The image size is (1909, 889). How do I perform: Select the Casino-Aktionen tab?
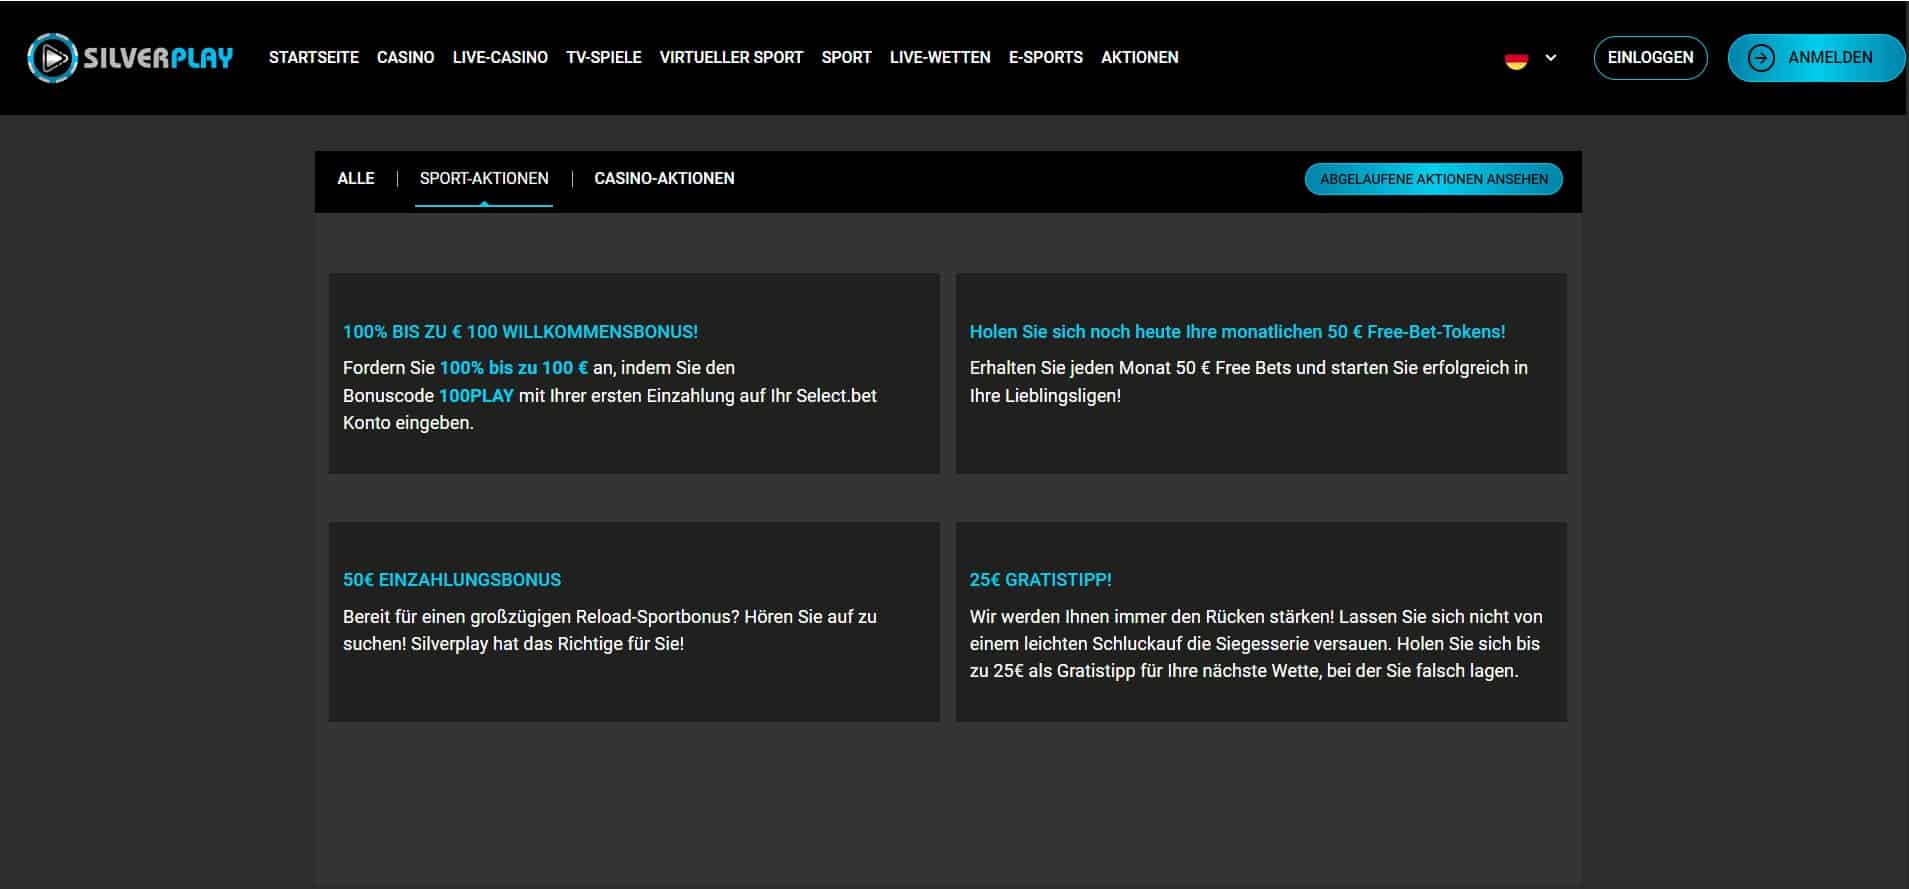coord(664,179)
